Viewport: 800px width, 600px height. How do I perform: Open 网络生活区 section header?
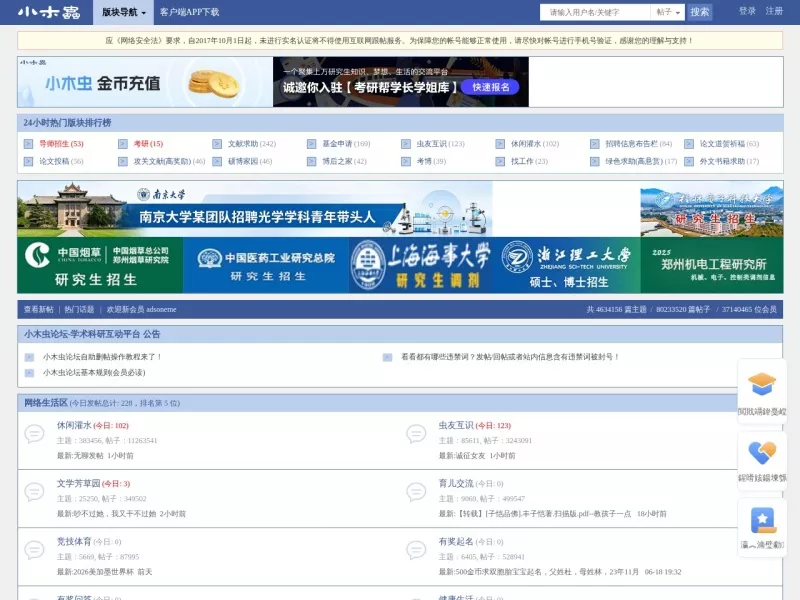pyautogui.click(x=46, y=403)
